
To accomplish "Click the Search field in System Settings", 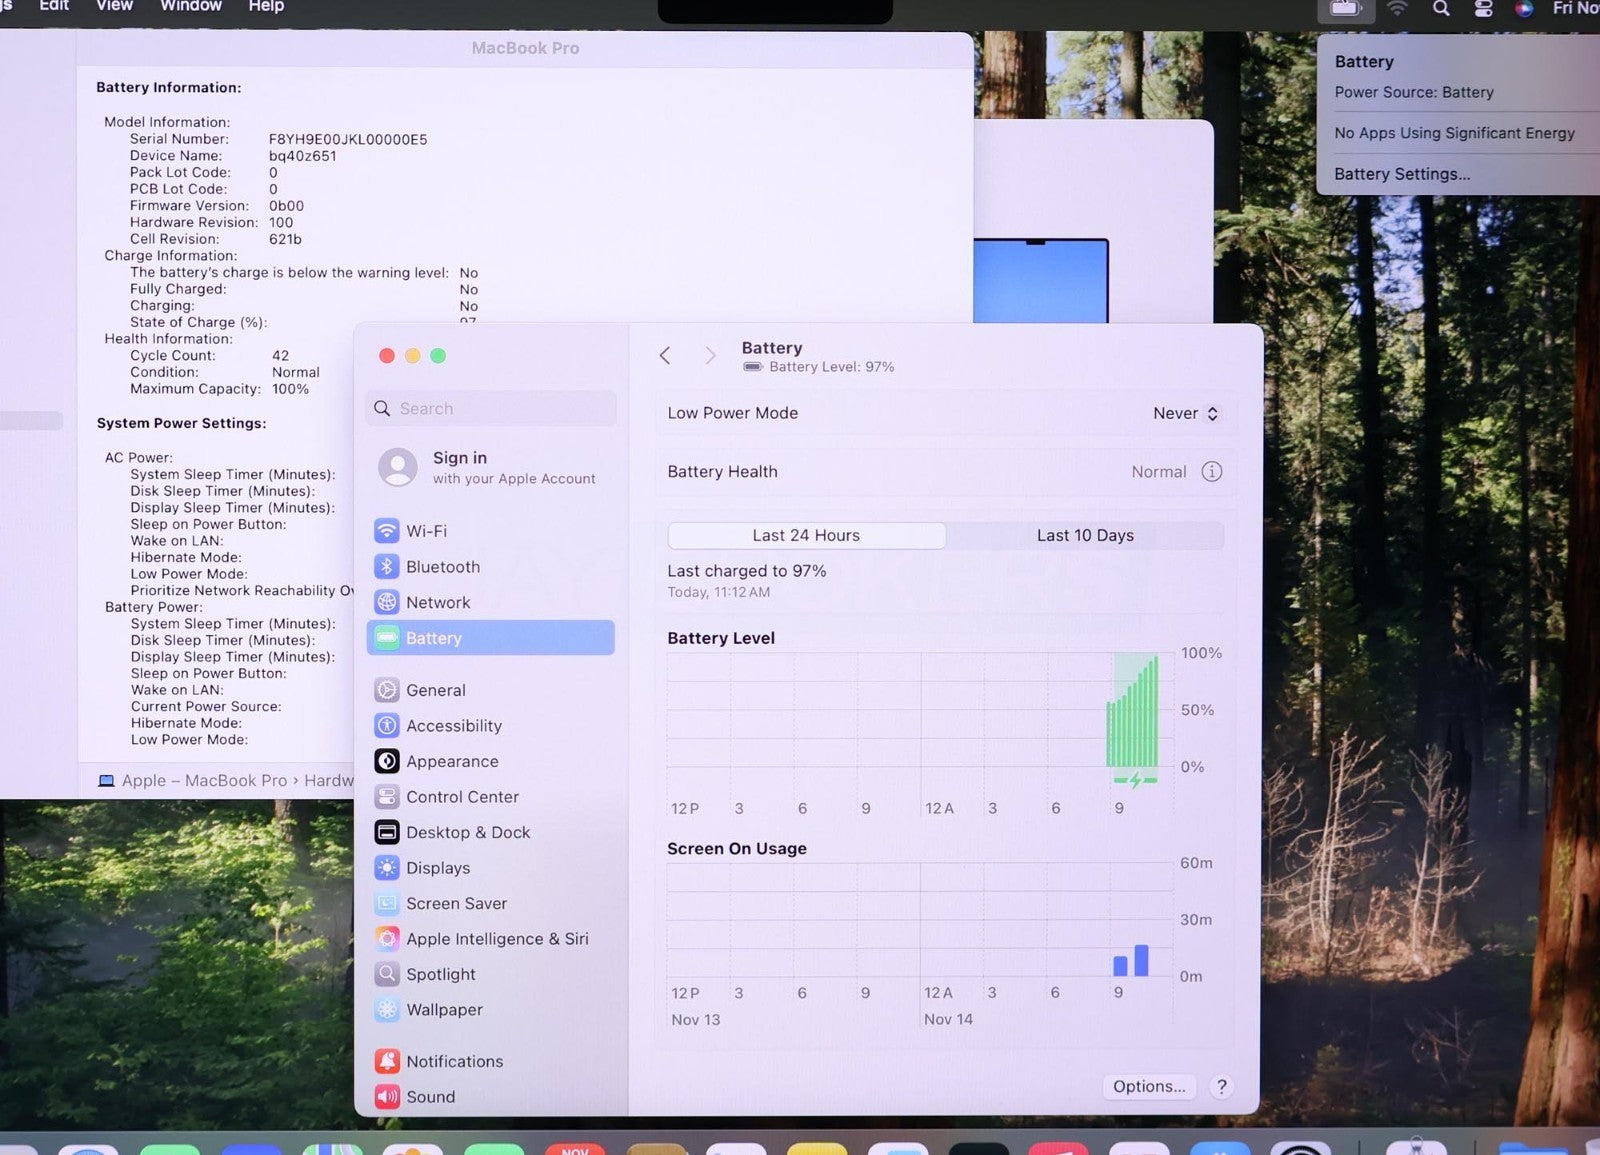I will tap(492, 409).
